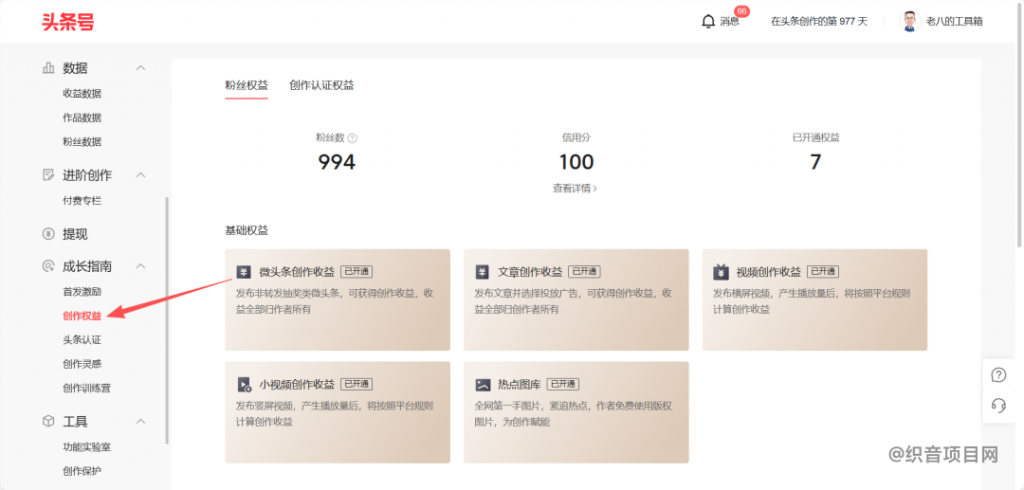This screenshot has width=1024, height=490.
Task: Click the 消息 label in the header
Action: coord(729,22)
